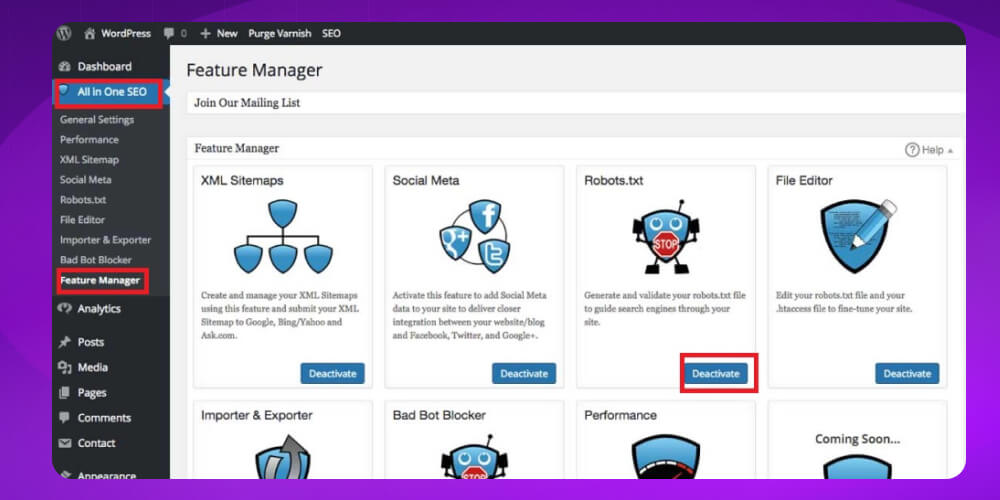This screenshot has width=1000, height=500.
Task: Open Posts in sidebar
Action: point(91,342)
